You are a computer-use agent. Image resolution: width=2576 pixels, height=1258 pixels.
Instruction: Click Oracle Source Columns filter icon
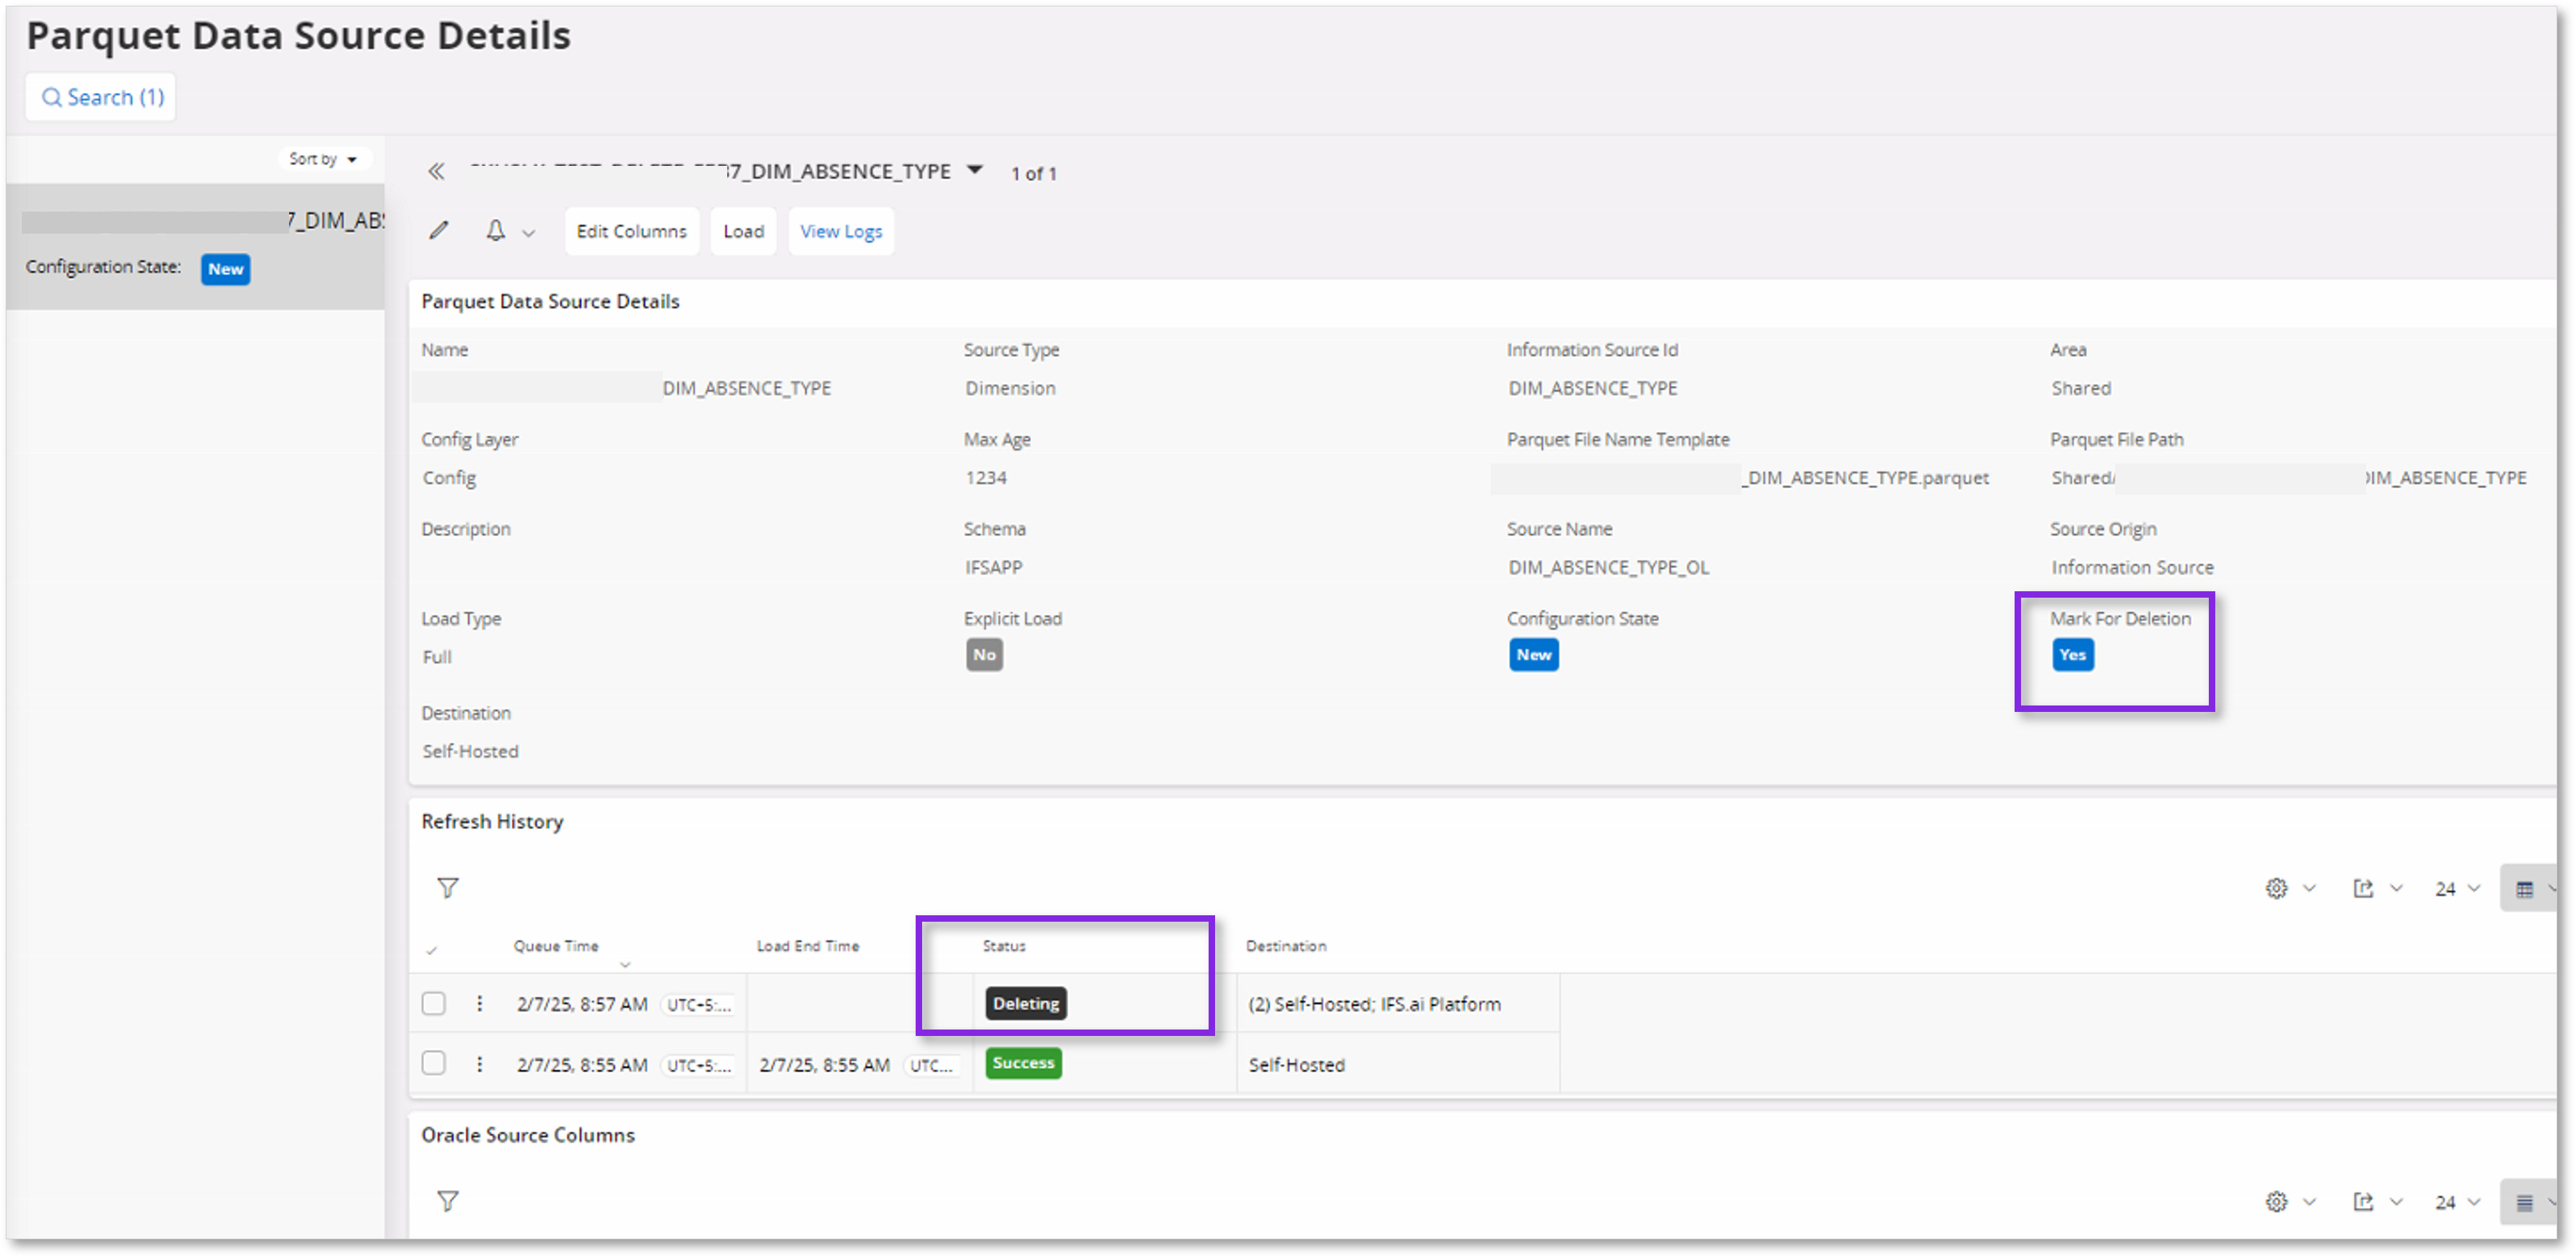tap(447, 1201)
